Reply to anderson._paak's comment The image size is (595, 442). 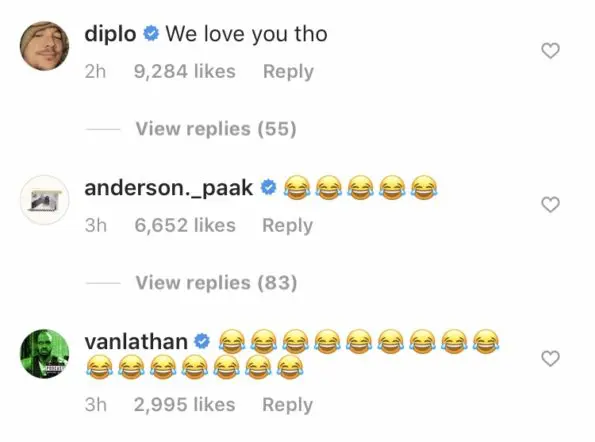click(288, 226)
